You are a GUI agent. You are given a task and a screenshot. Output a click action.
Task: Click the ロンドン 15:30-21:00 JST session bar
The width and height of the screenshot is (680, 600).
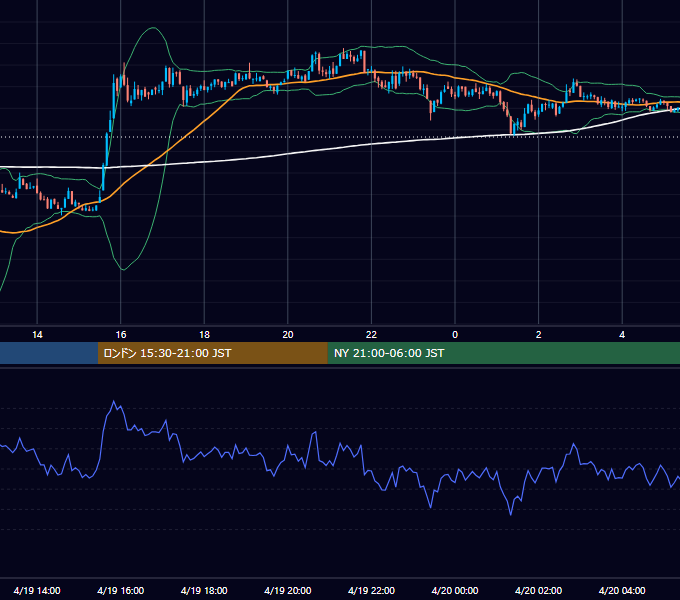pyautogui.click(x=212, y=353)
